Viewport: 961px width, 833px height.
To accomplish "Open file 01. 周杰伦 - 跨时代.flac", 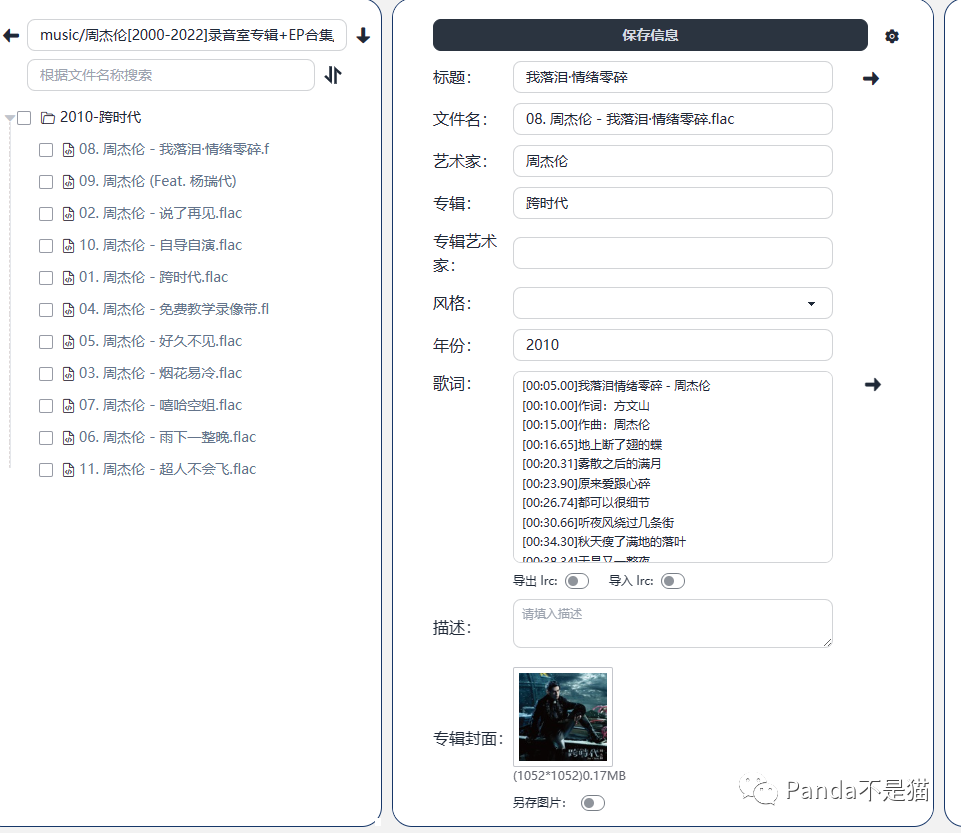I will pos(153,278).
